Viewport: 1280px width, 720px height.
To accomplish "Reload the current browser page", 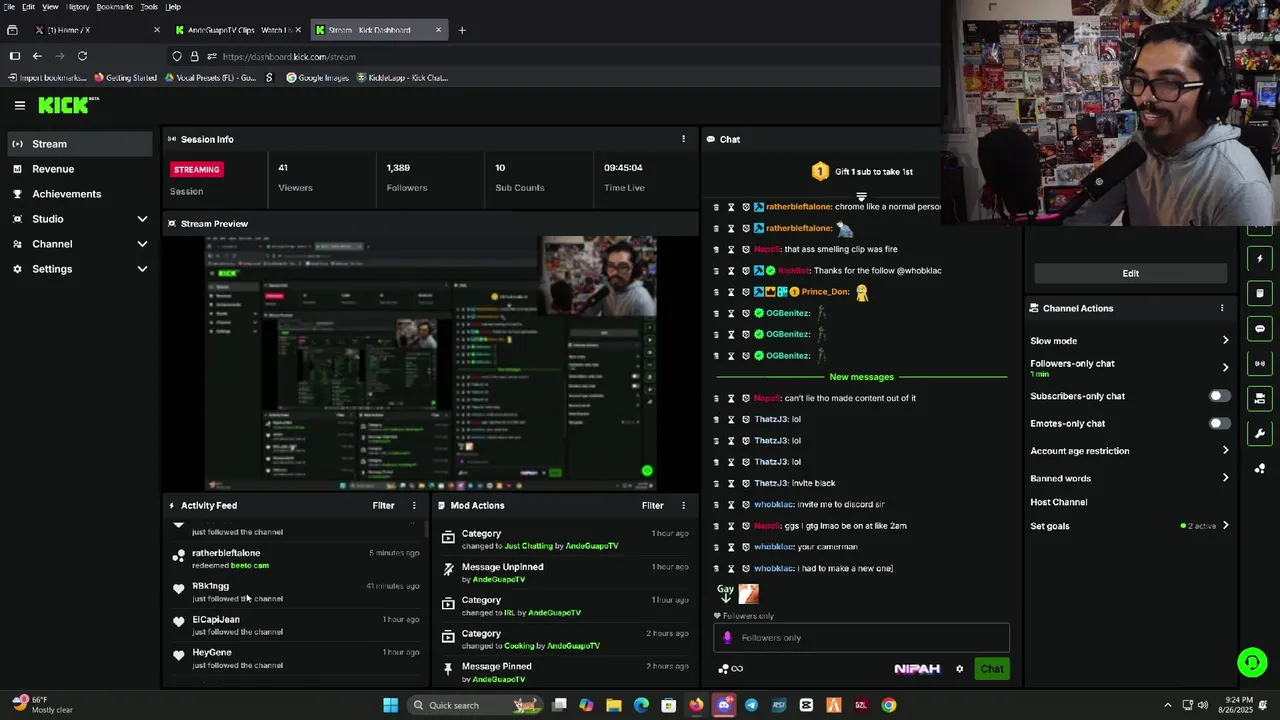I will [x=82, y=56].
